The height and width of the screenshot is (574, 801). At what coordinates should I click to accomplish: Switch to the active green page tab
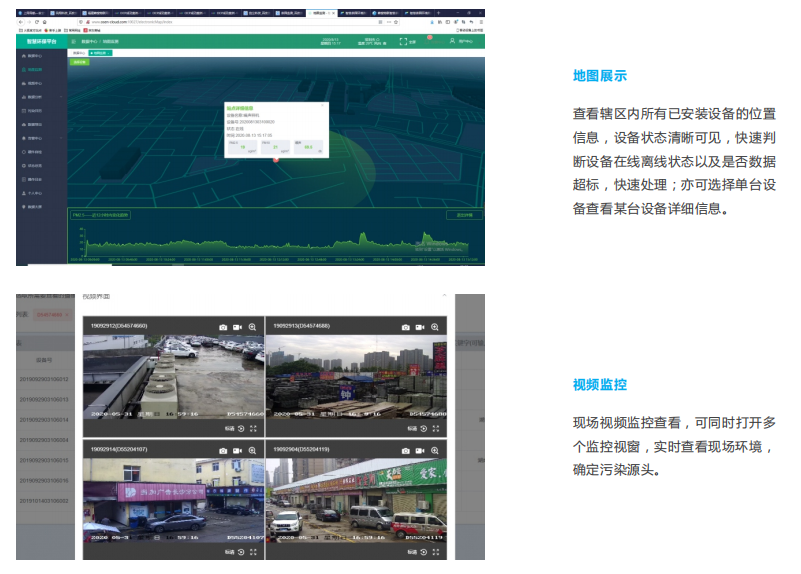click(x=99, y=52)
